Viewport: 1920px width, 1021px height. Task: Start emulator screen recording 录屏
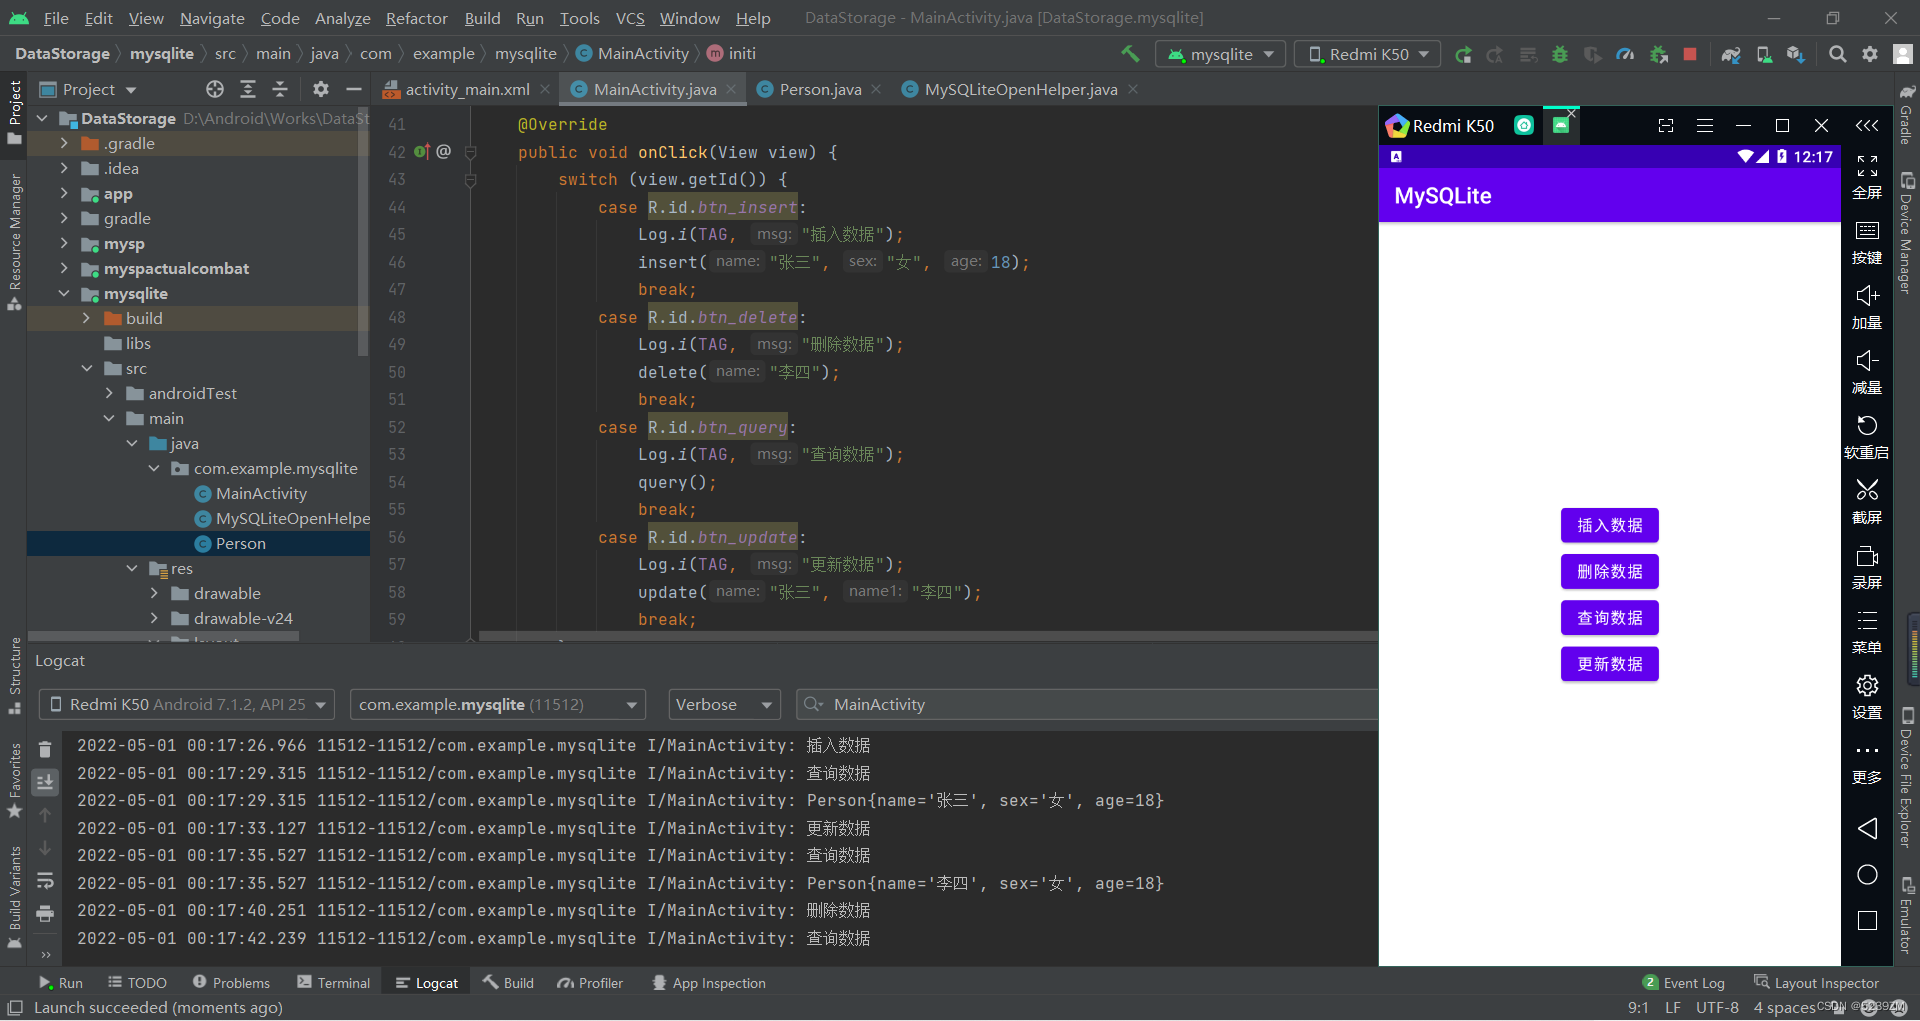(x=1867, y=568)
